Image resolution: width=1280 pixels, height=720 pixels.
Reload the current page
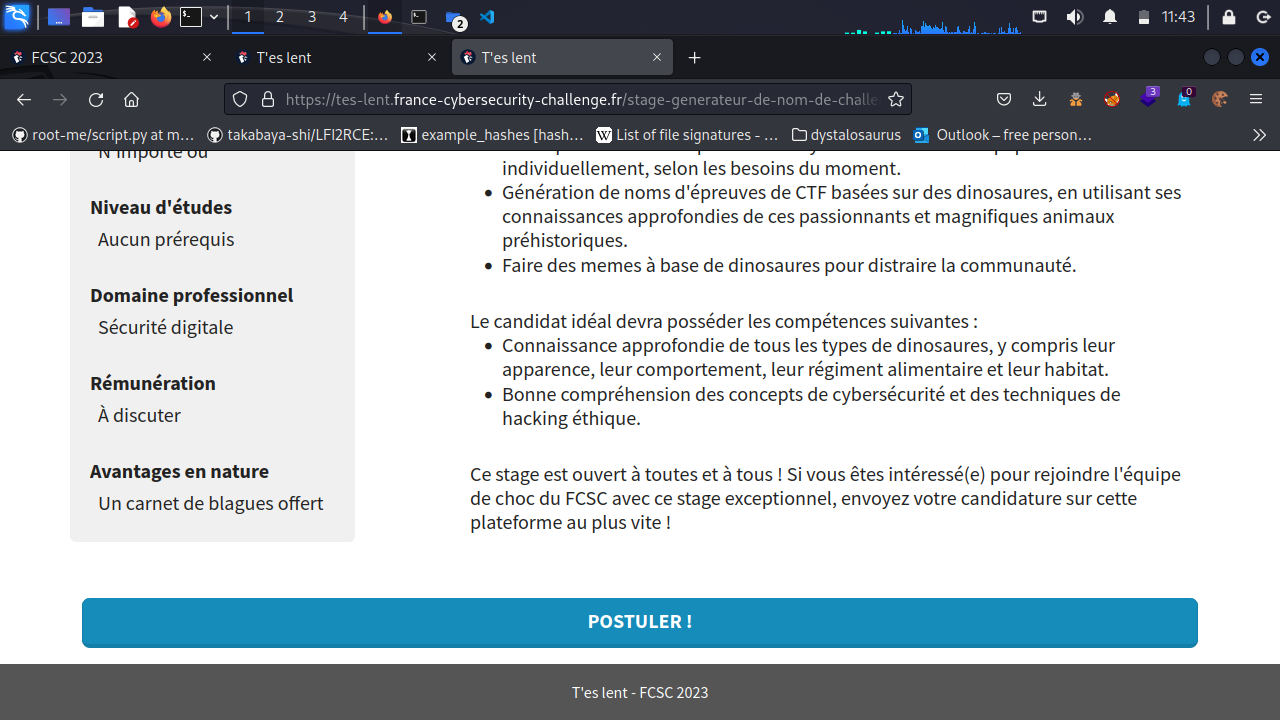pyautogui.click(x=96, y=99)
